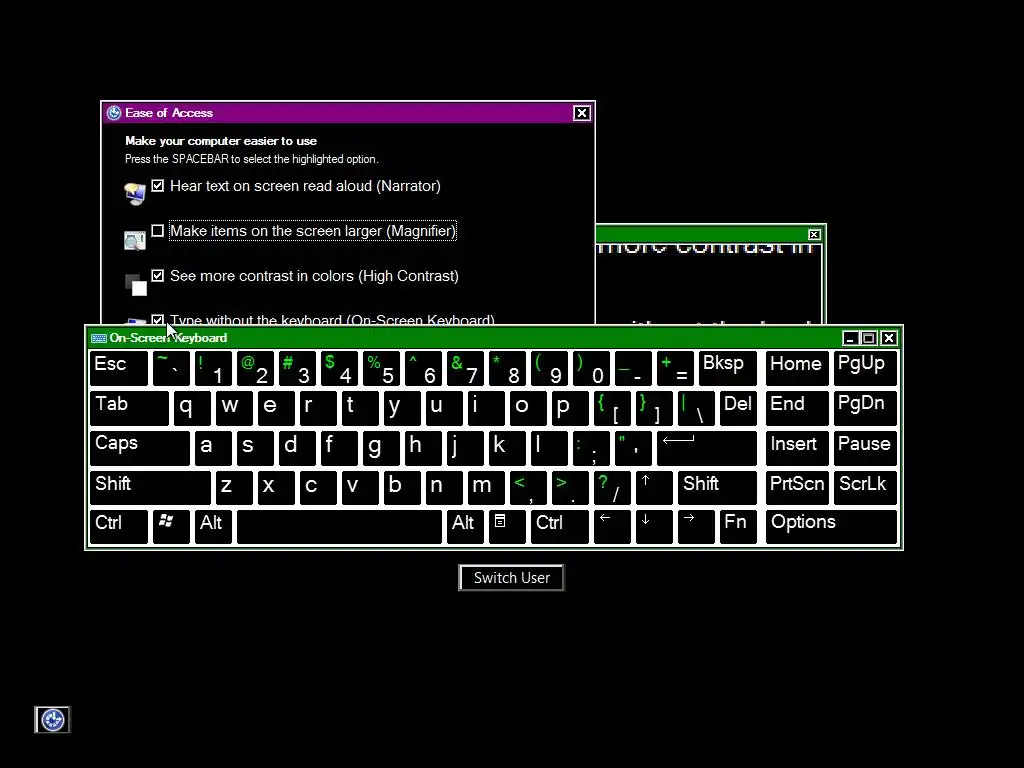
Task: Click the Tab key
Action: (129, 408)
